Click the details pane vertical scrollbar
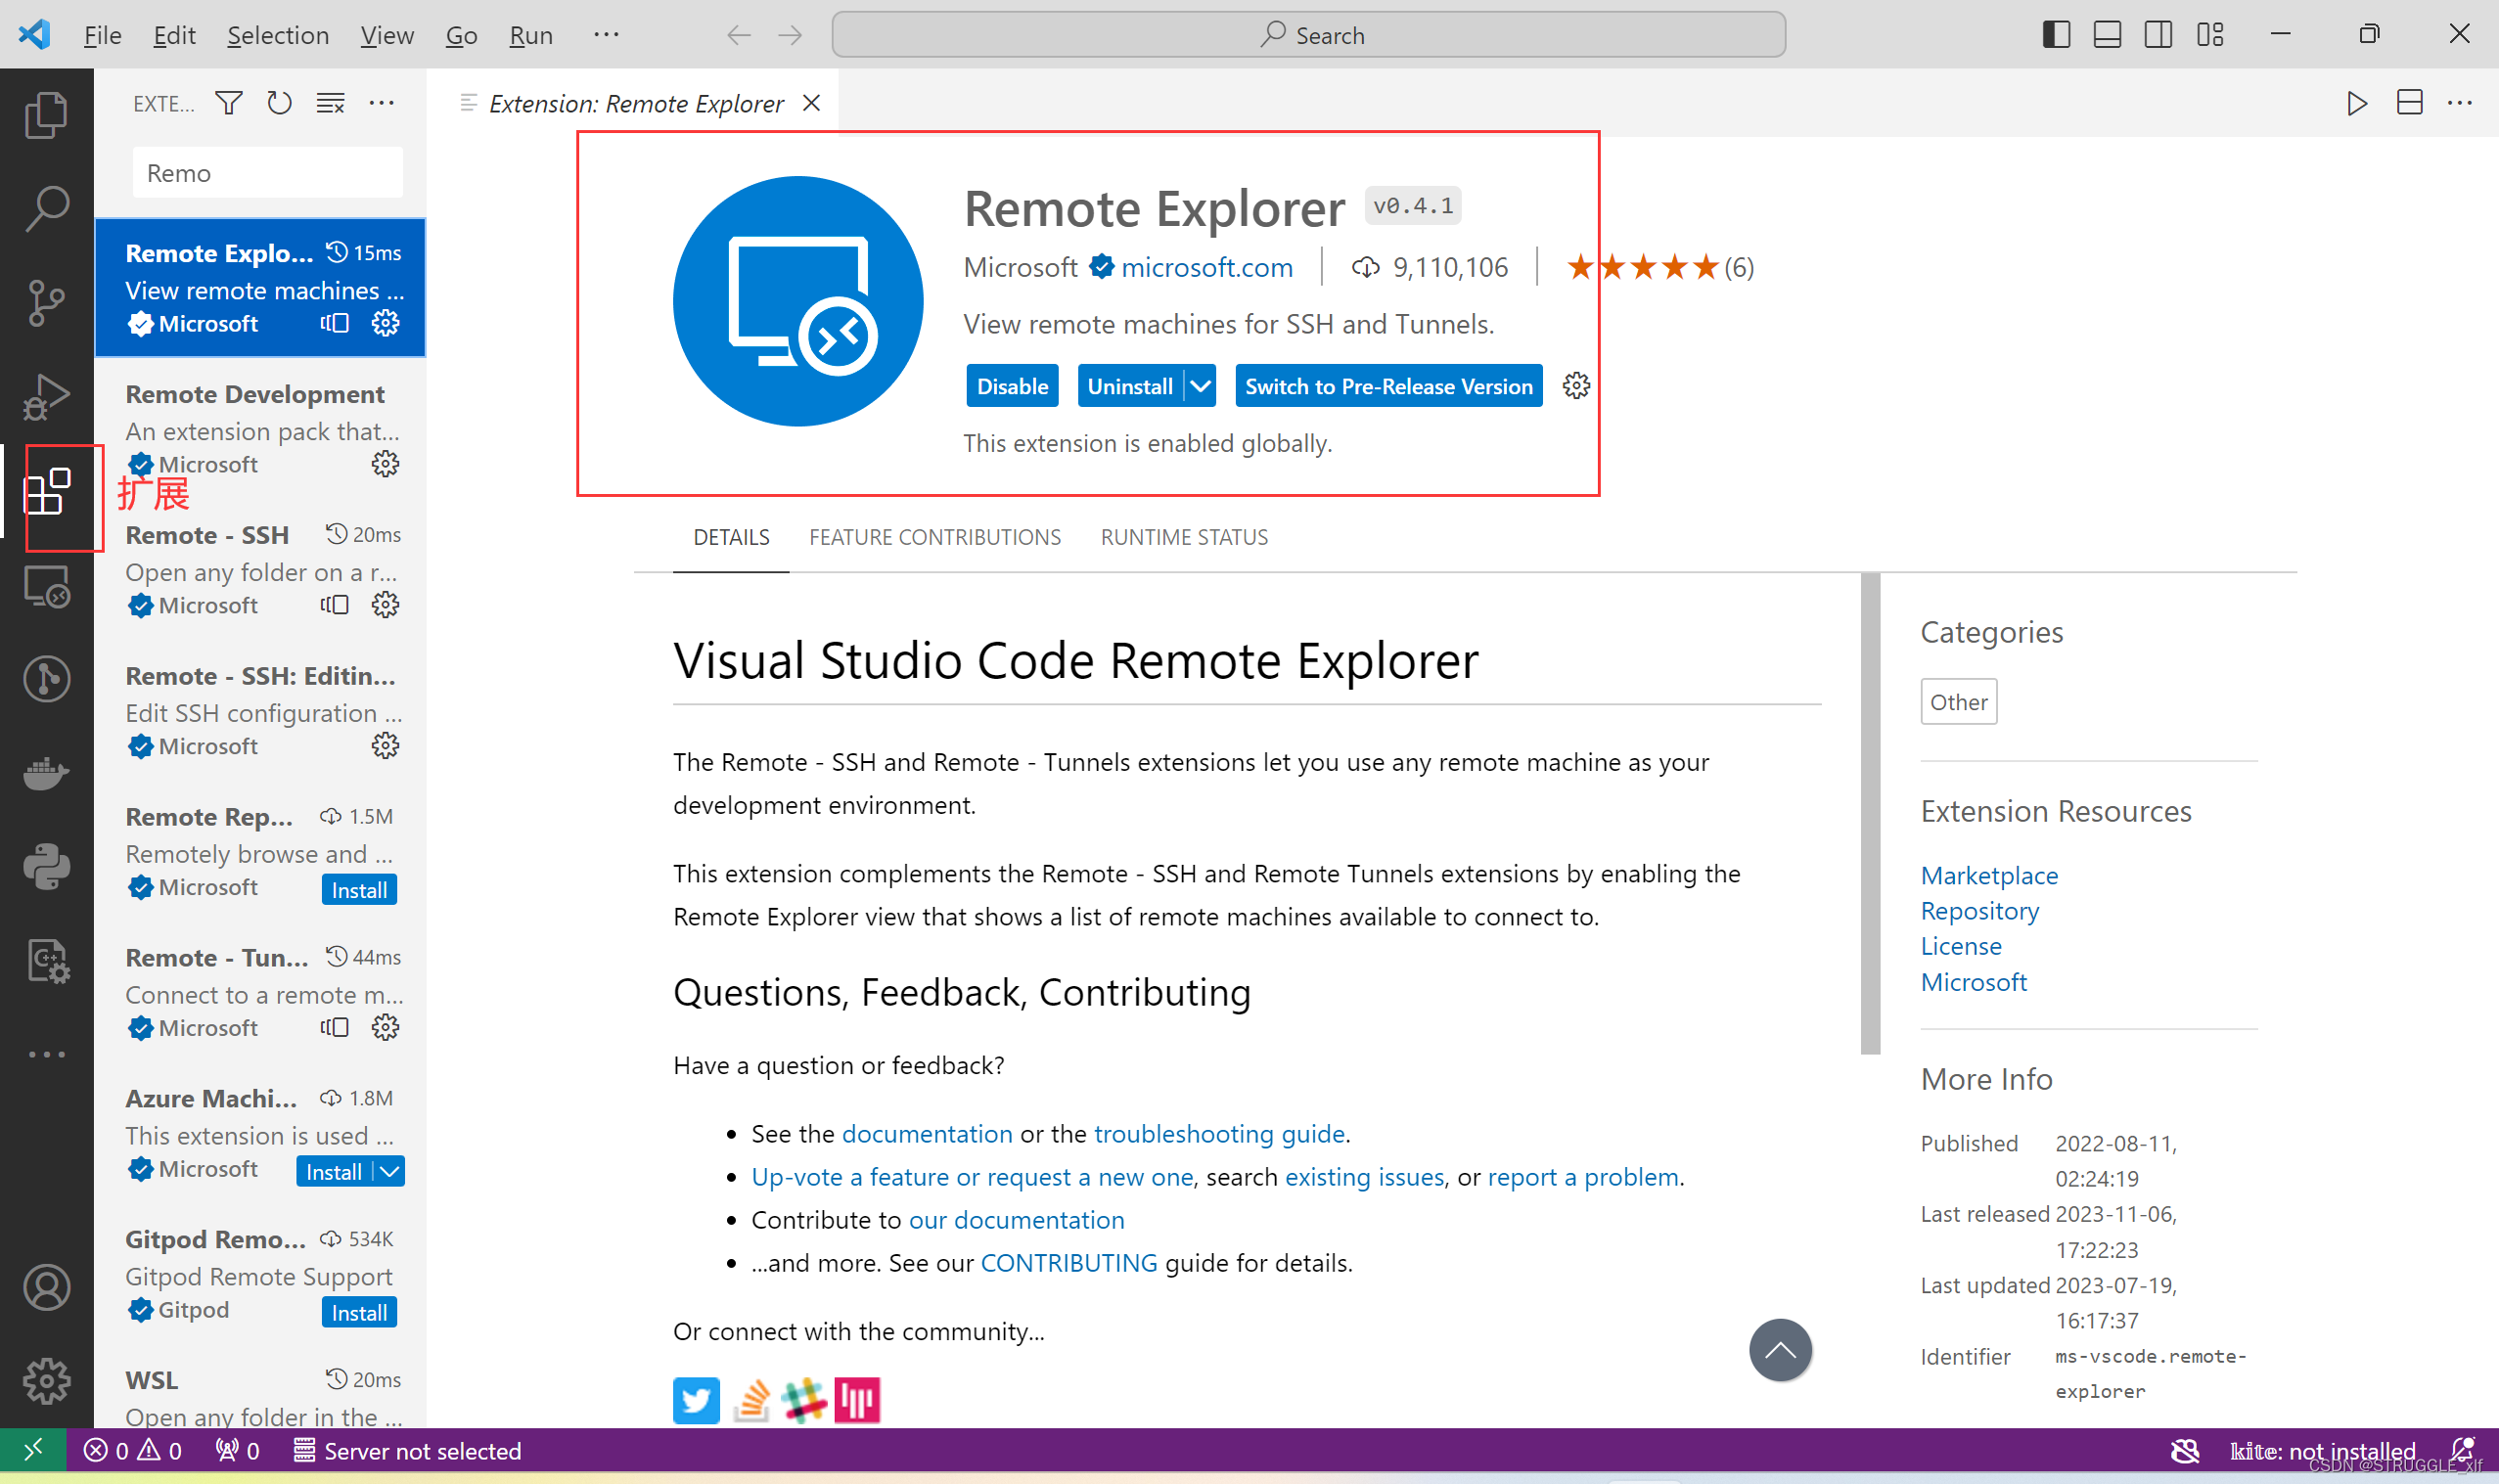2499x1484 pixels. point(1869,812)
